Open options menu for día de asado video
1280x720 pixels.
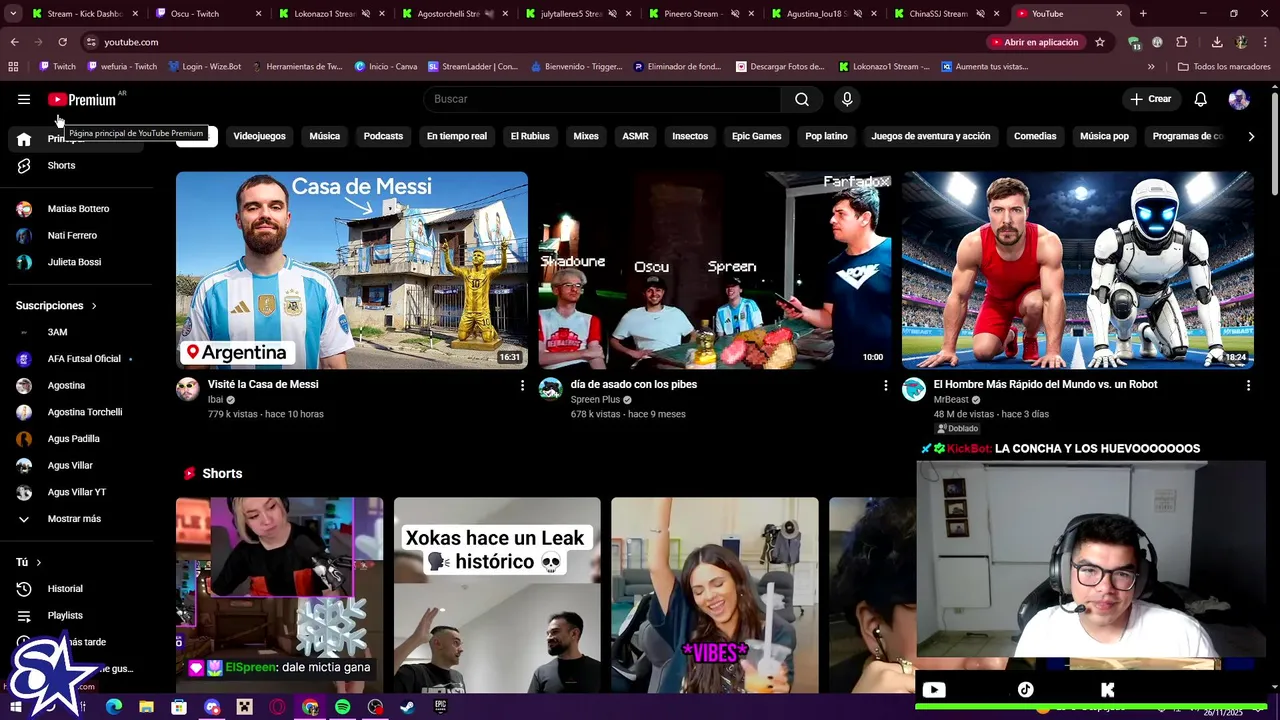pos(885,385)
